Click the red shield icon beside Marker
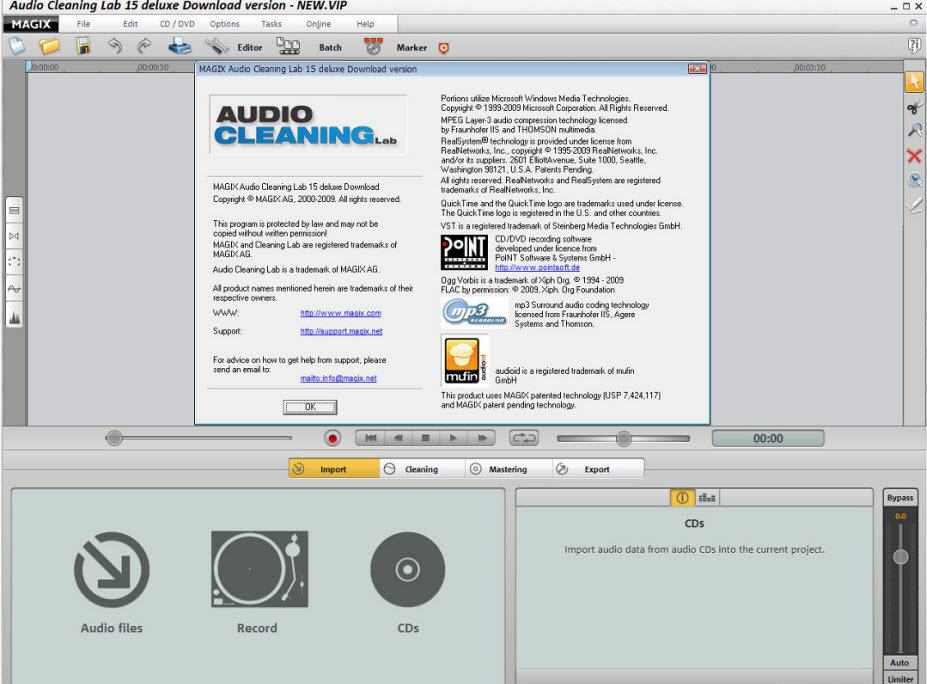Viewport: 927px width, 684px height. coord(443,48)
